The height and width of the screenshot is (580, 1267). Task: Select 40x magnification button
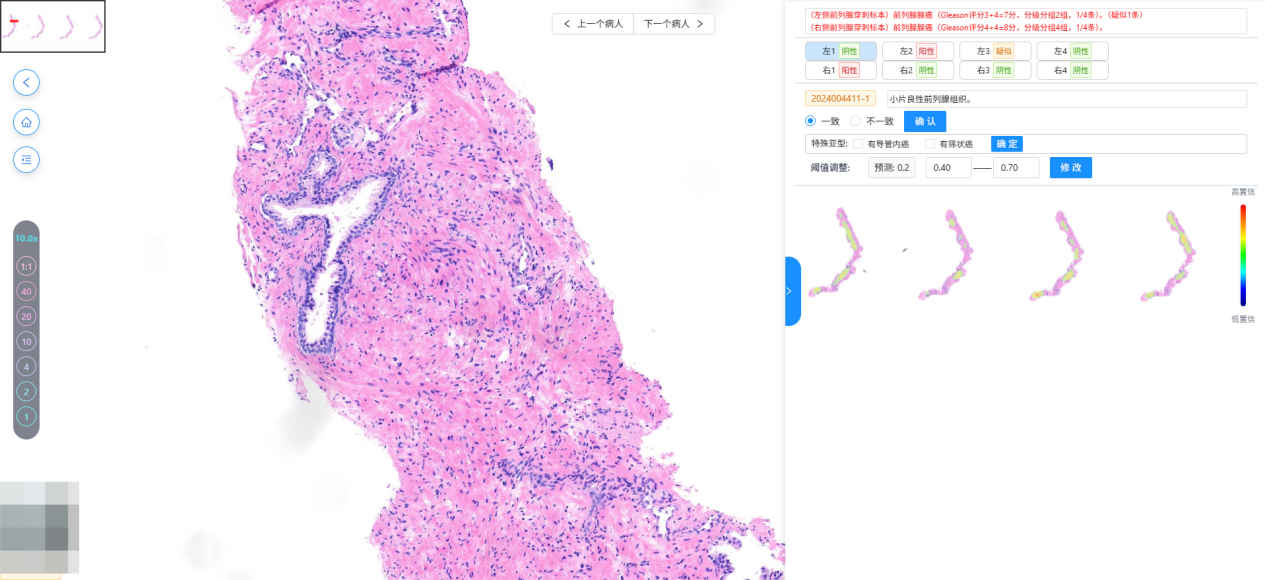click(x=26, y=292)
